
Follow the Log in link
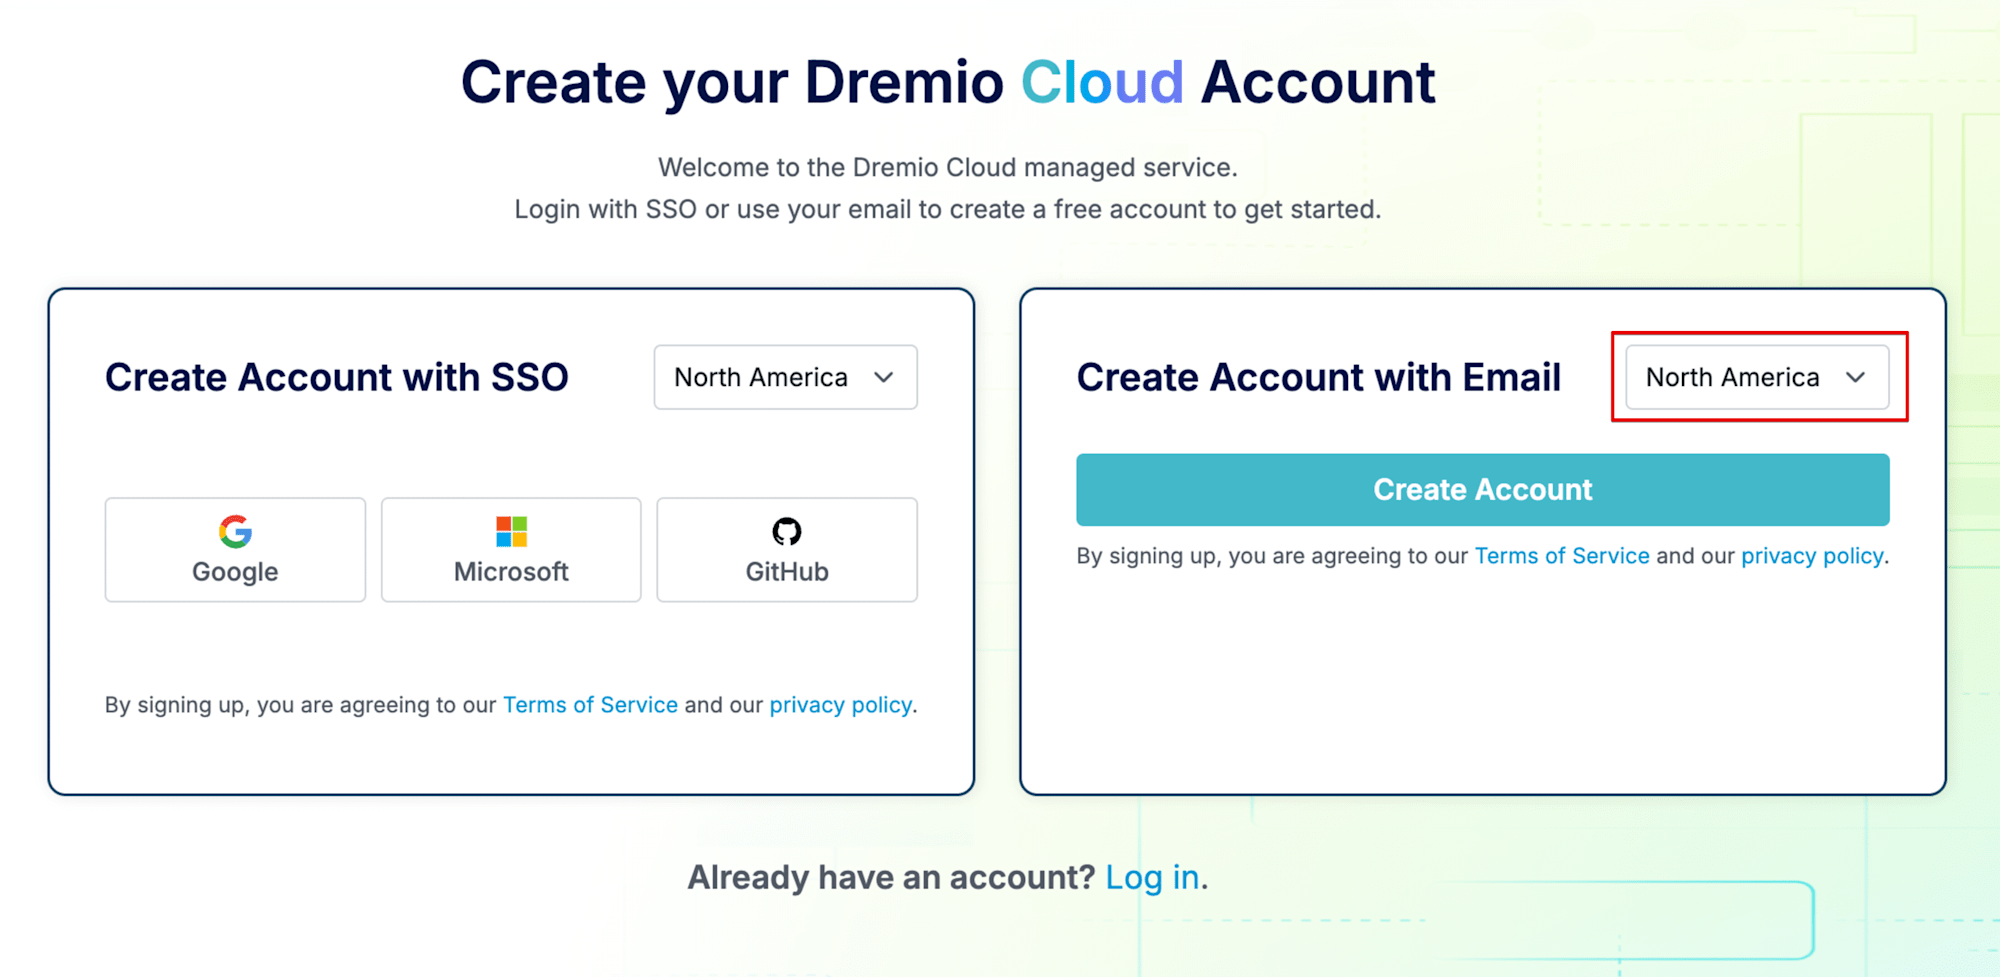click(x=1152, y=877)
